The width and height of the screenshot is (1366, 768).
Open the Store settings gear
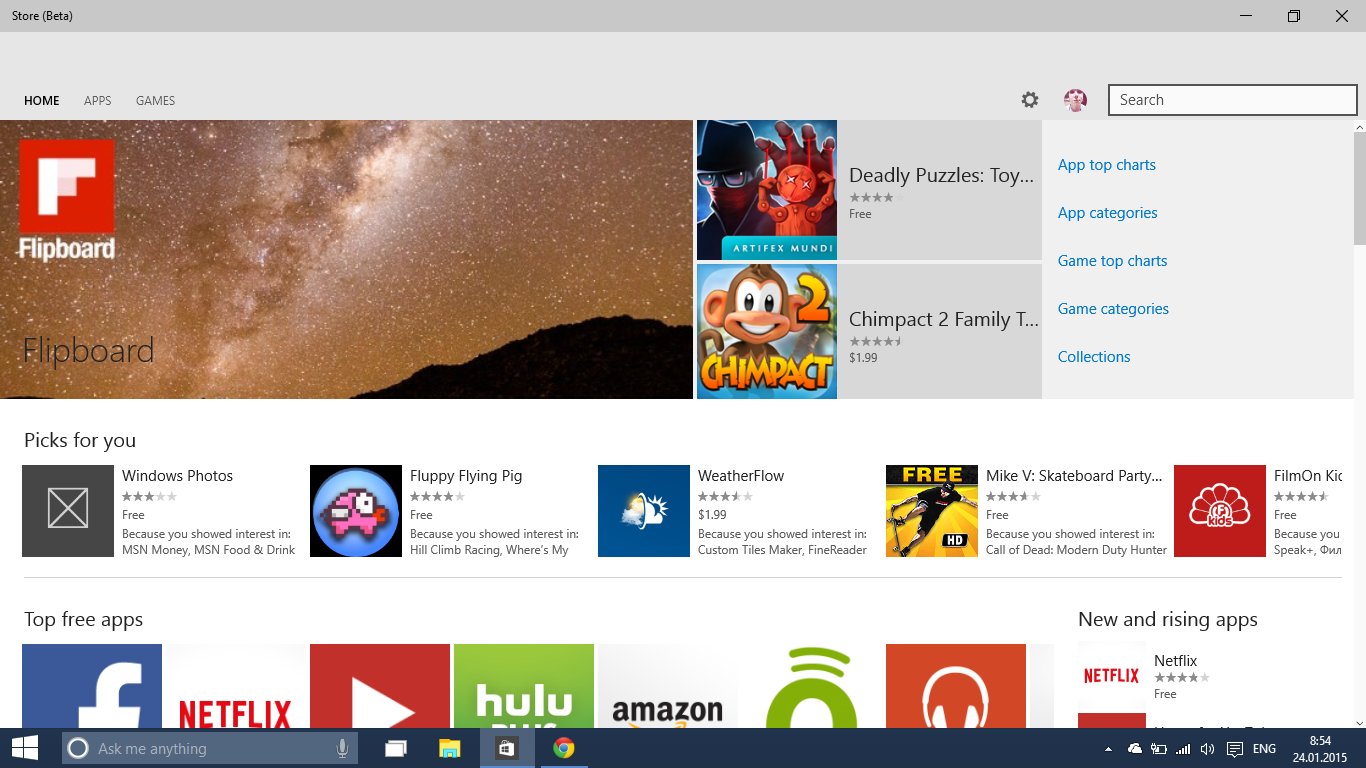(x=1030, y=100)
